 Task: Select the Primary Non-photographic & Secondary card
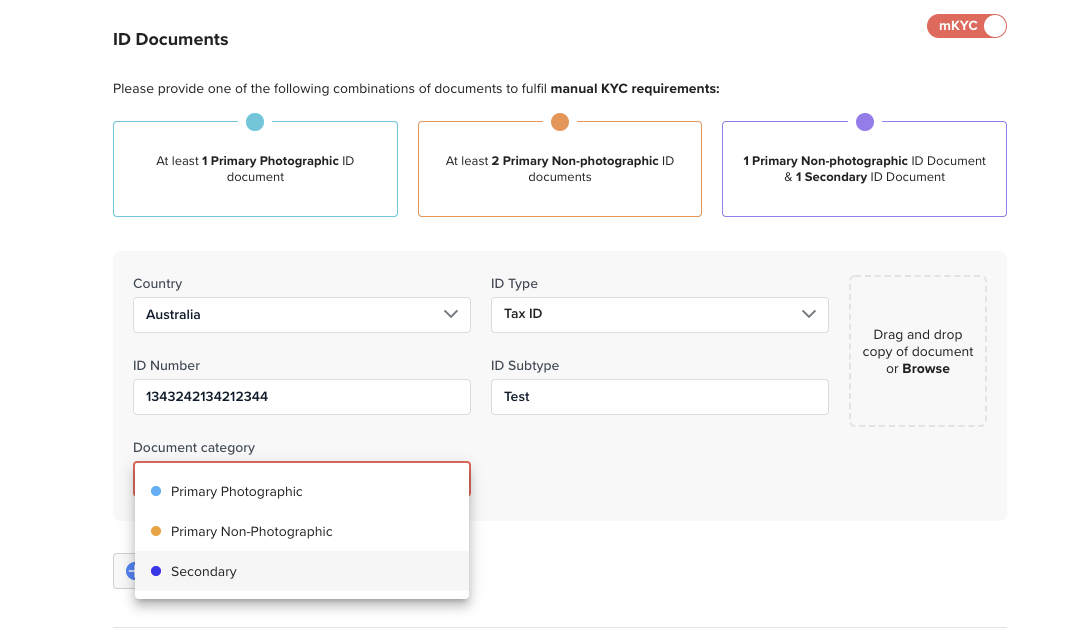864,169
